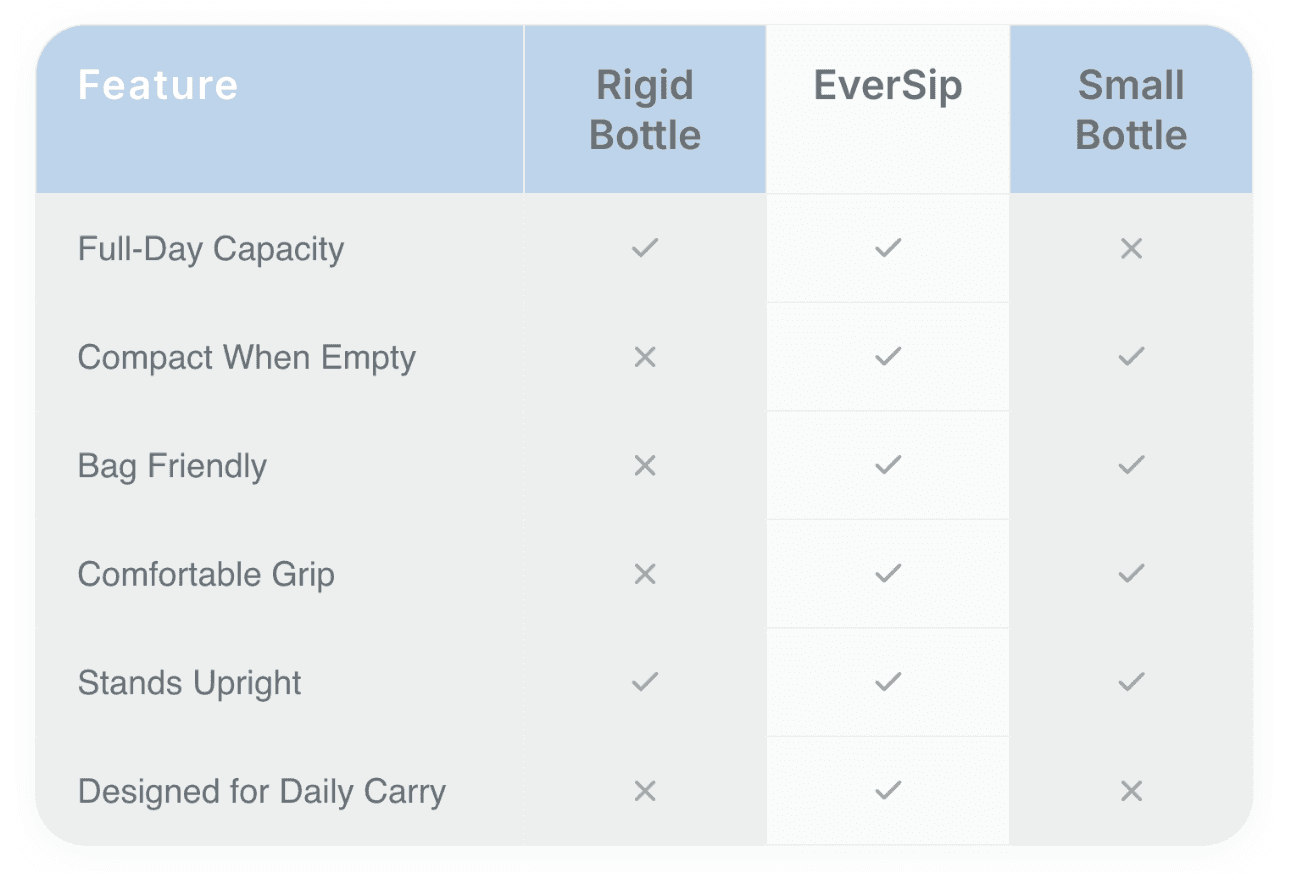Click the Feature column header

click(x=158, y=85)
